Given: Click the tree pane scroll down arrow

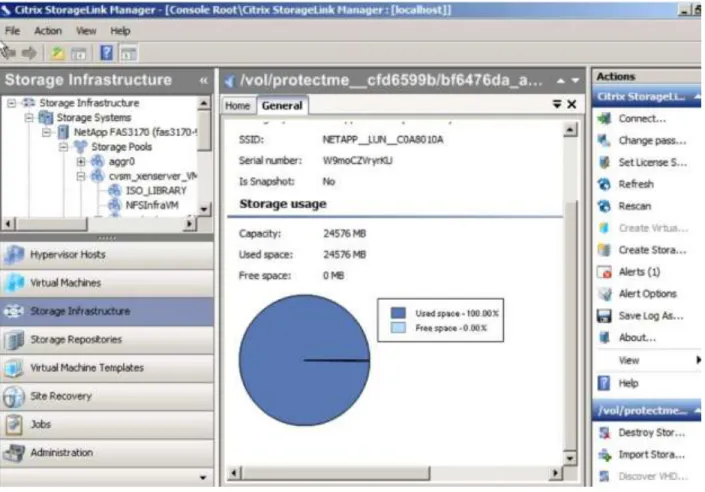Looking at the screenshot, I should [204, 209].
